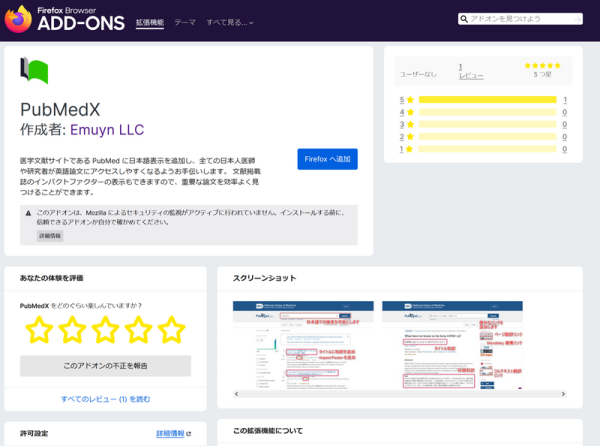600x446 pixels.
Task: Click このアドオンの不正を報告 button
Action: [x=106, y=366]
